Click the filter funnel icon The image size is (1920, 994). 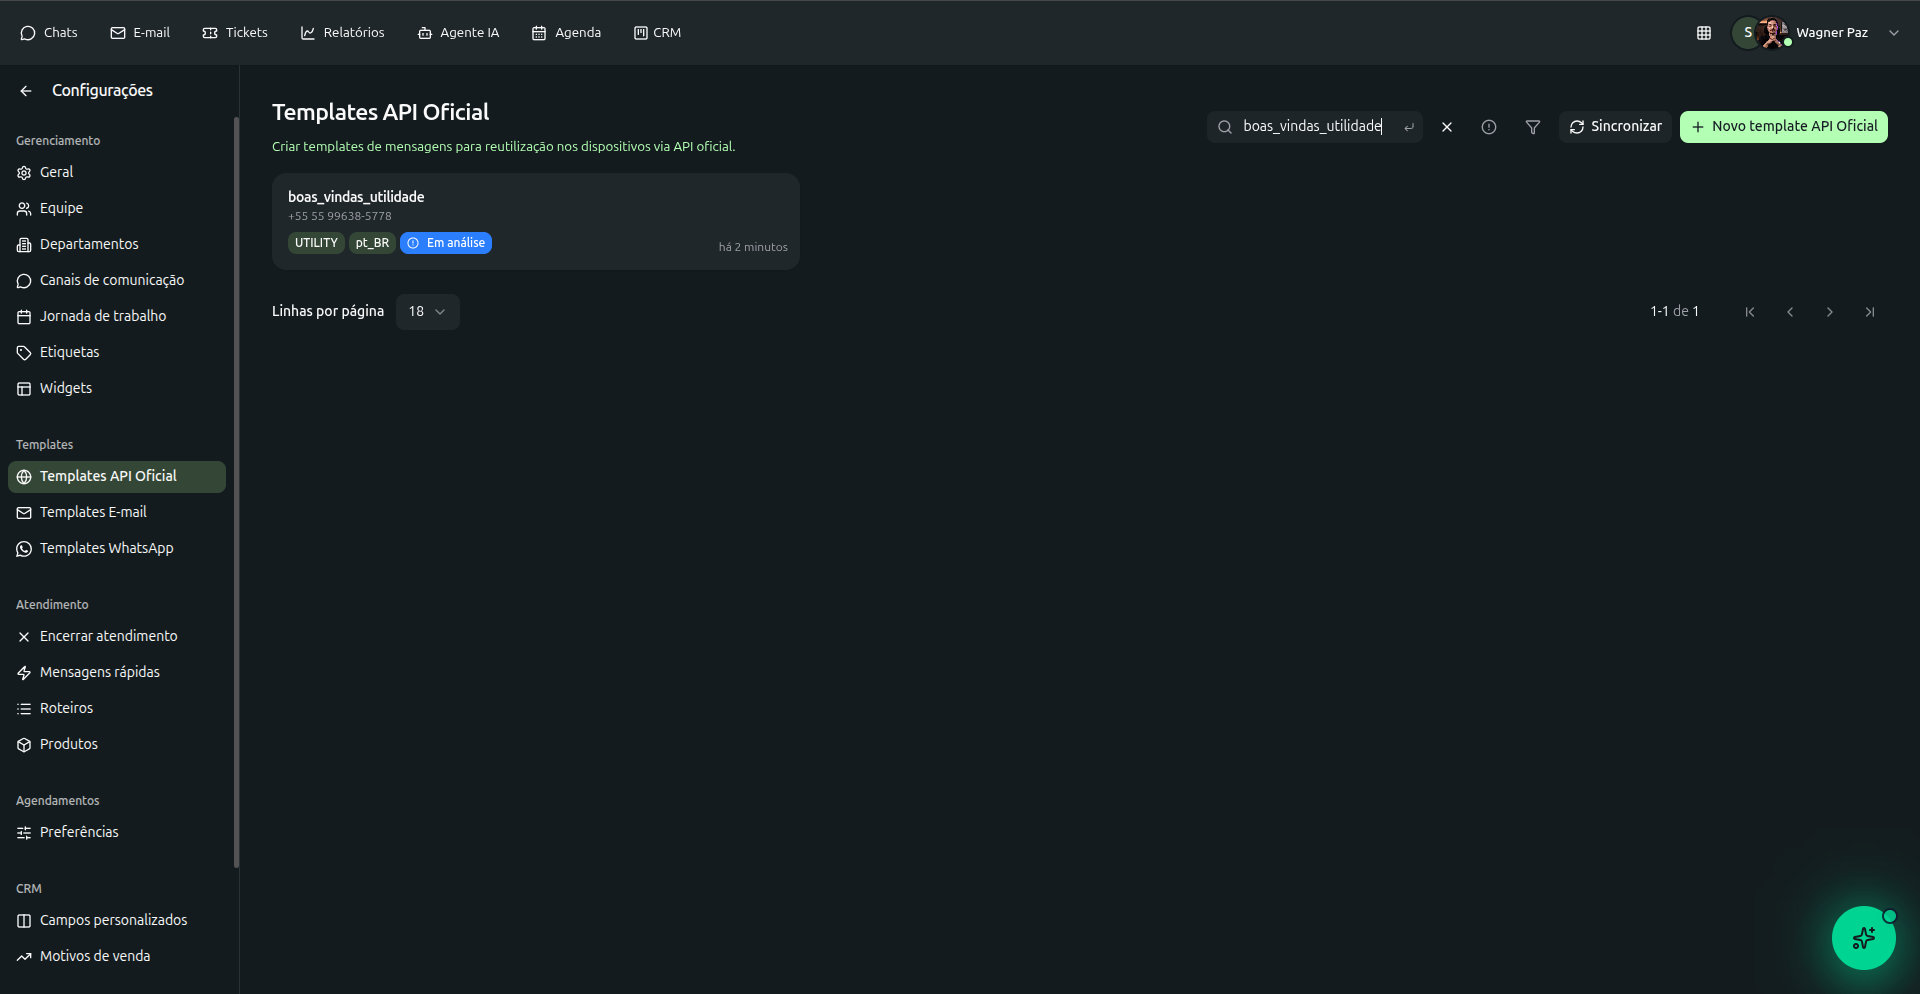[x=1532, y=127]
